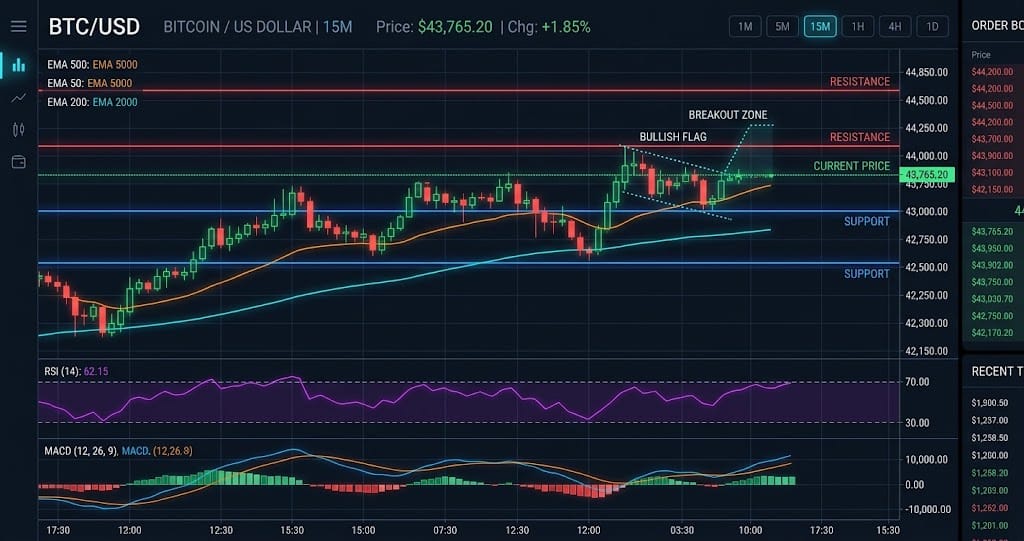
Task: Select the EMA 500 indicator label
Action: coord(92,65)
